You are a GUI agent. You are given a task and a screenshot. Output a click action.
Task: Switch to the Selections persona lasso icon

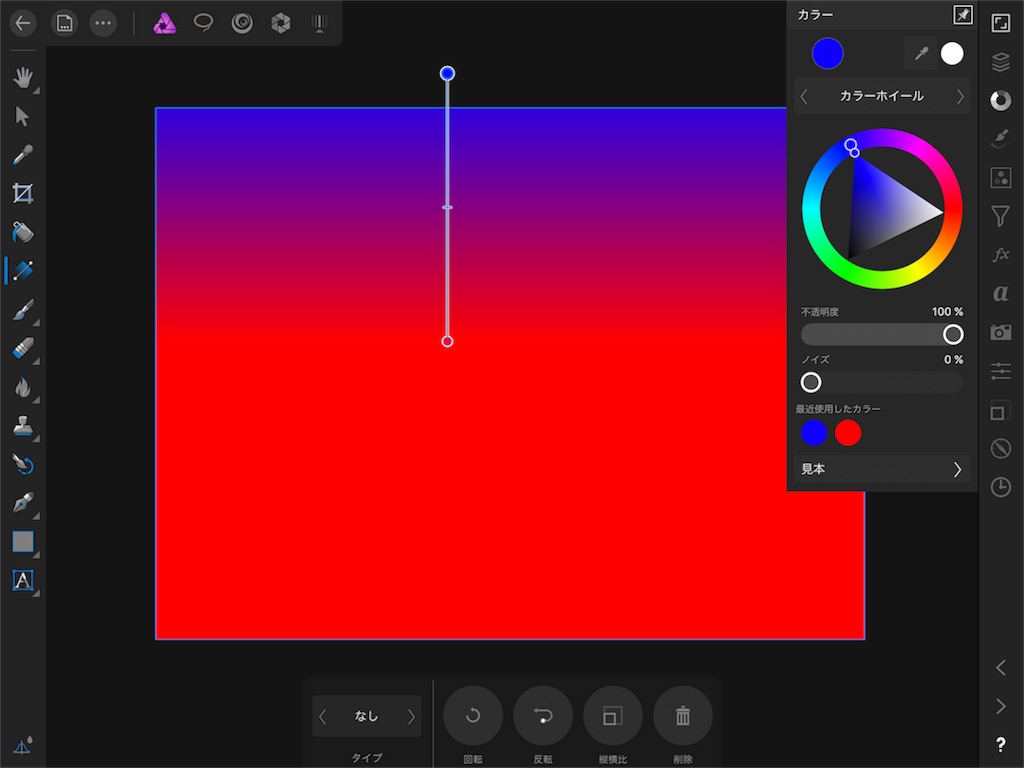[x=203, y=24]
